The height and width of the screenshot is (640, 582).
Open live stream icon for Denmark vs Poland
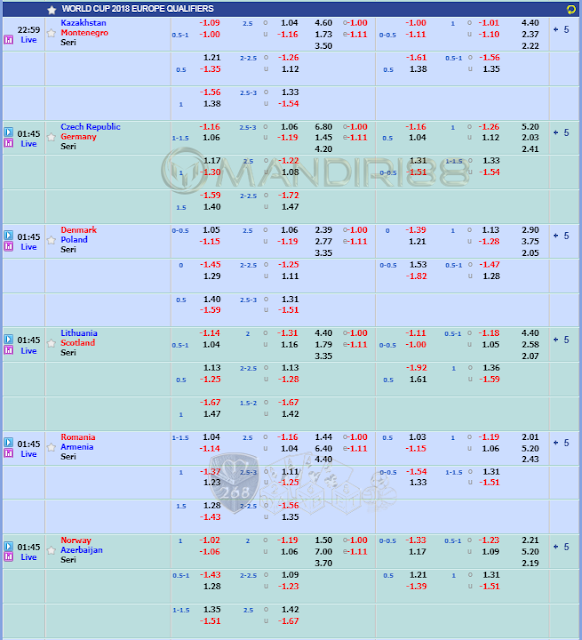[x=9, y=236]
